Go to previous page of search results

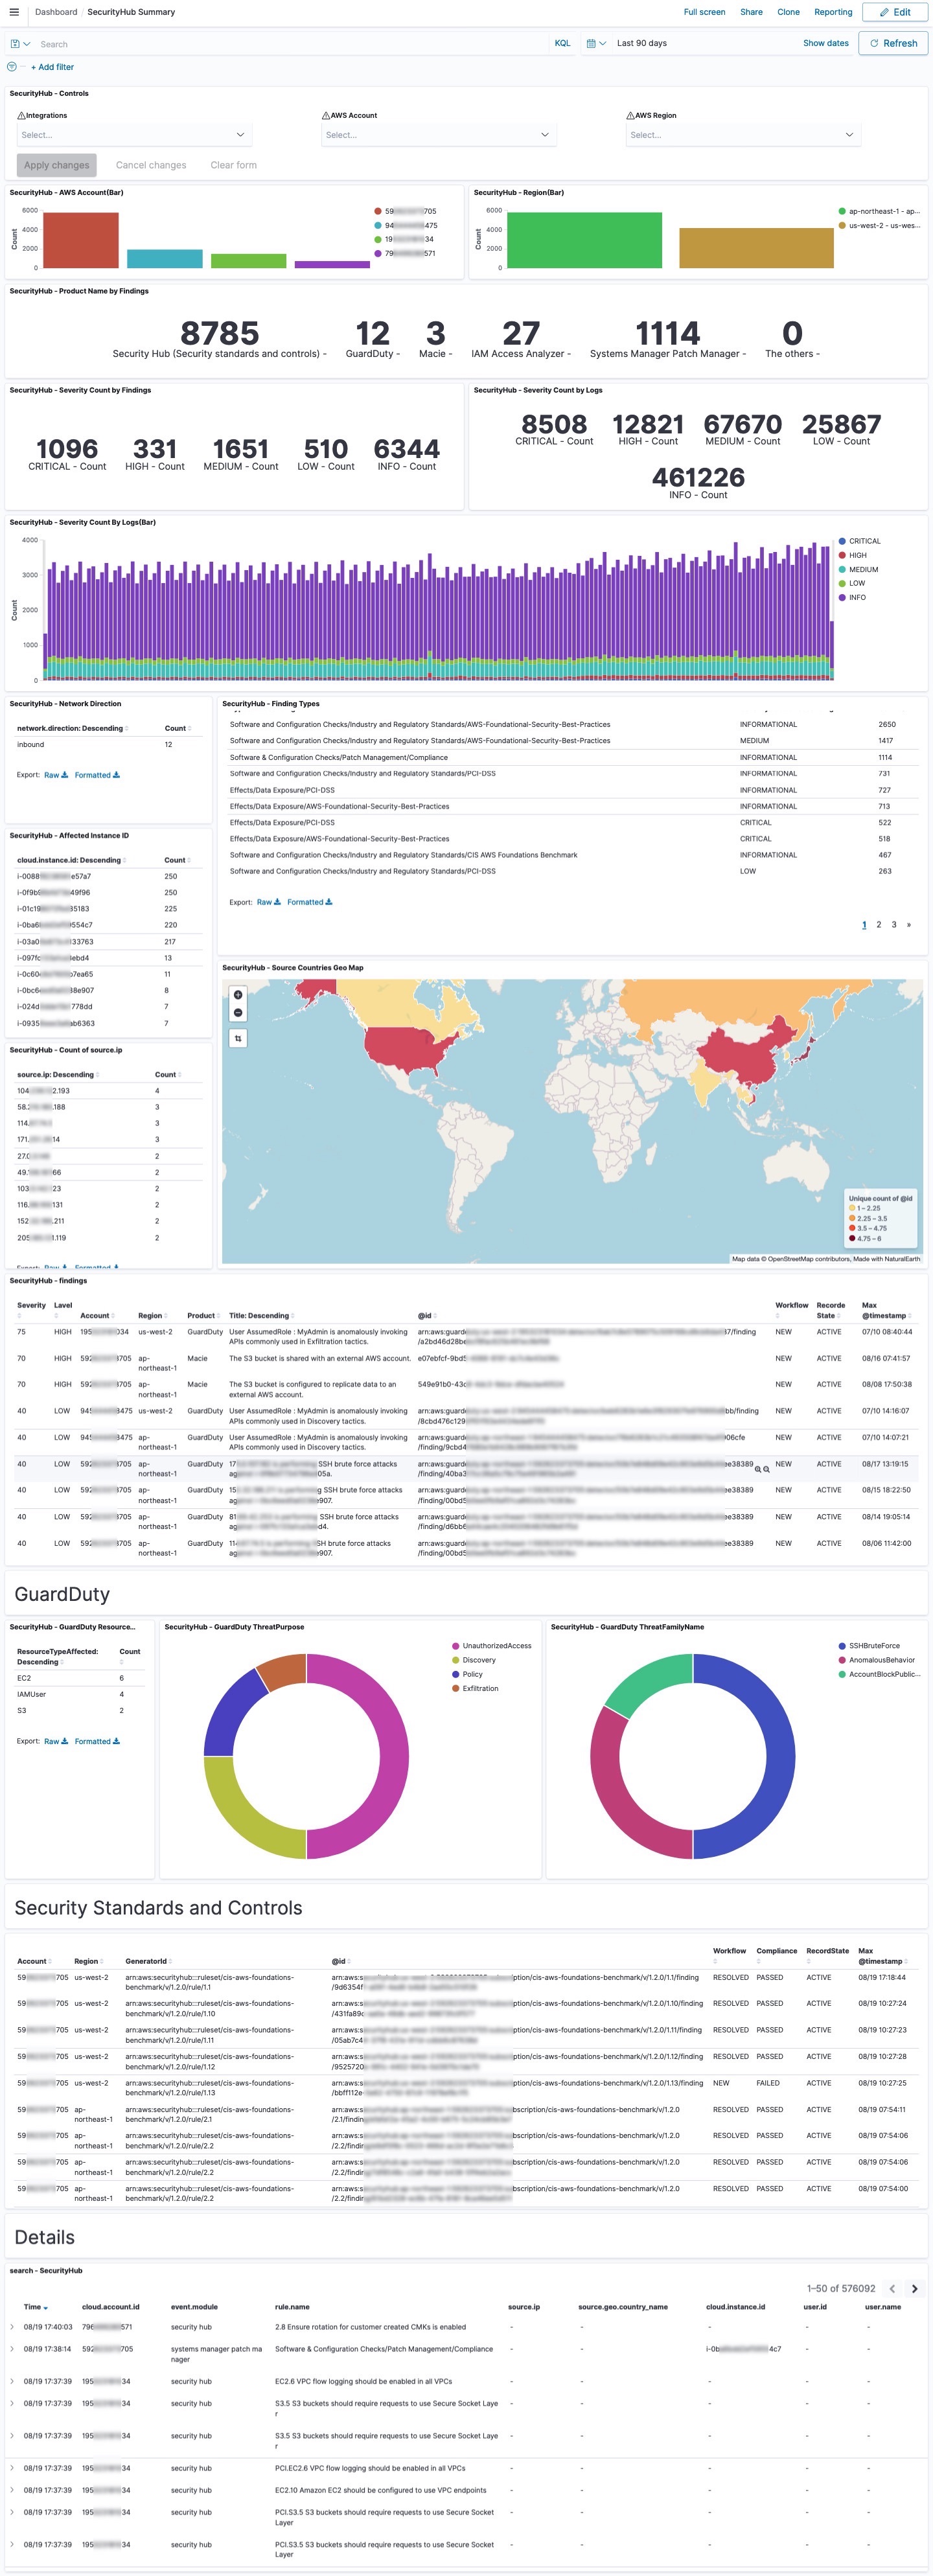pyautogui.click(x=892, y=2288)
